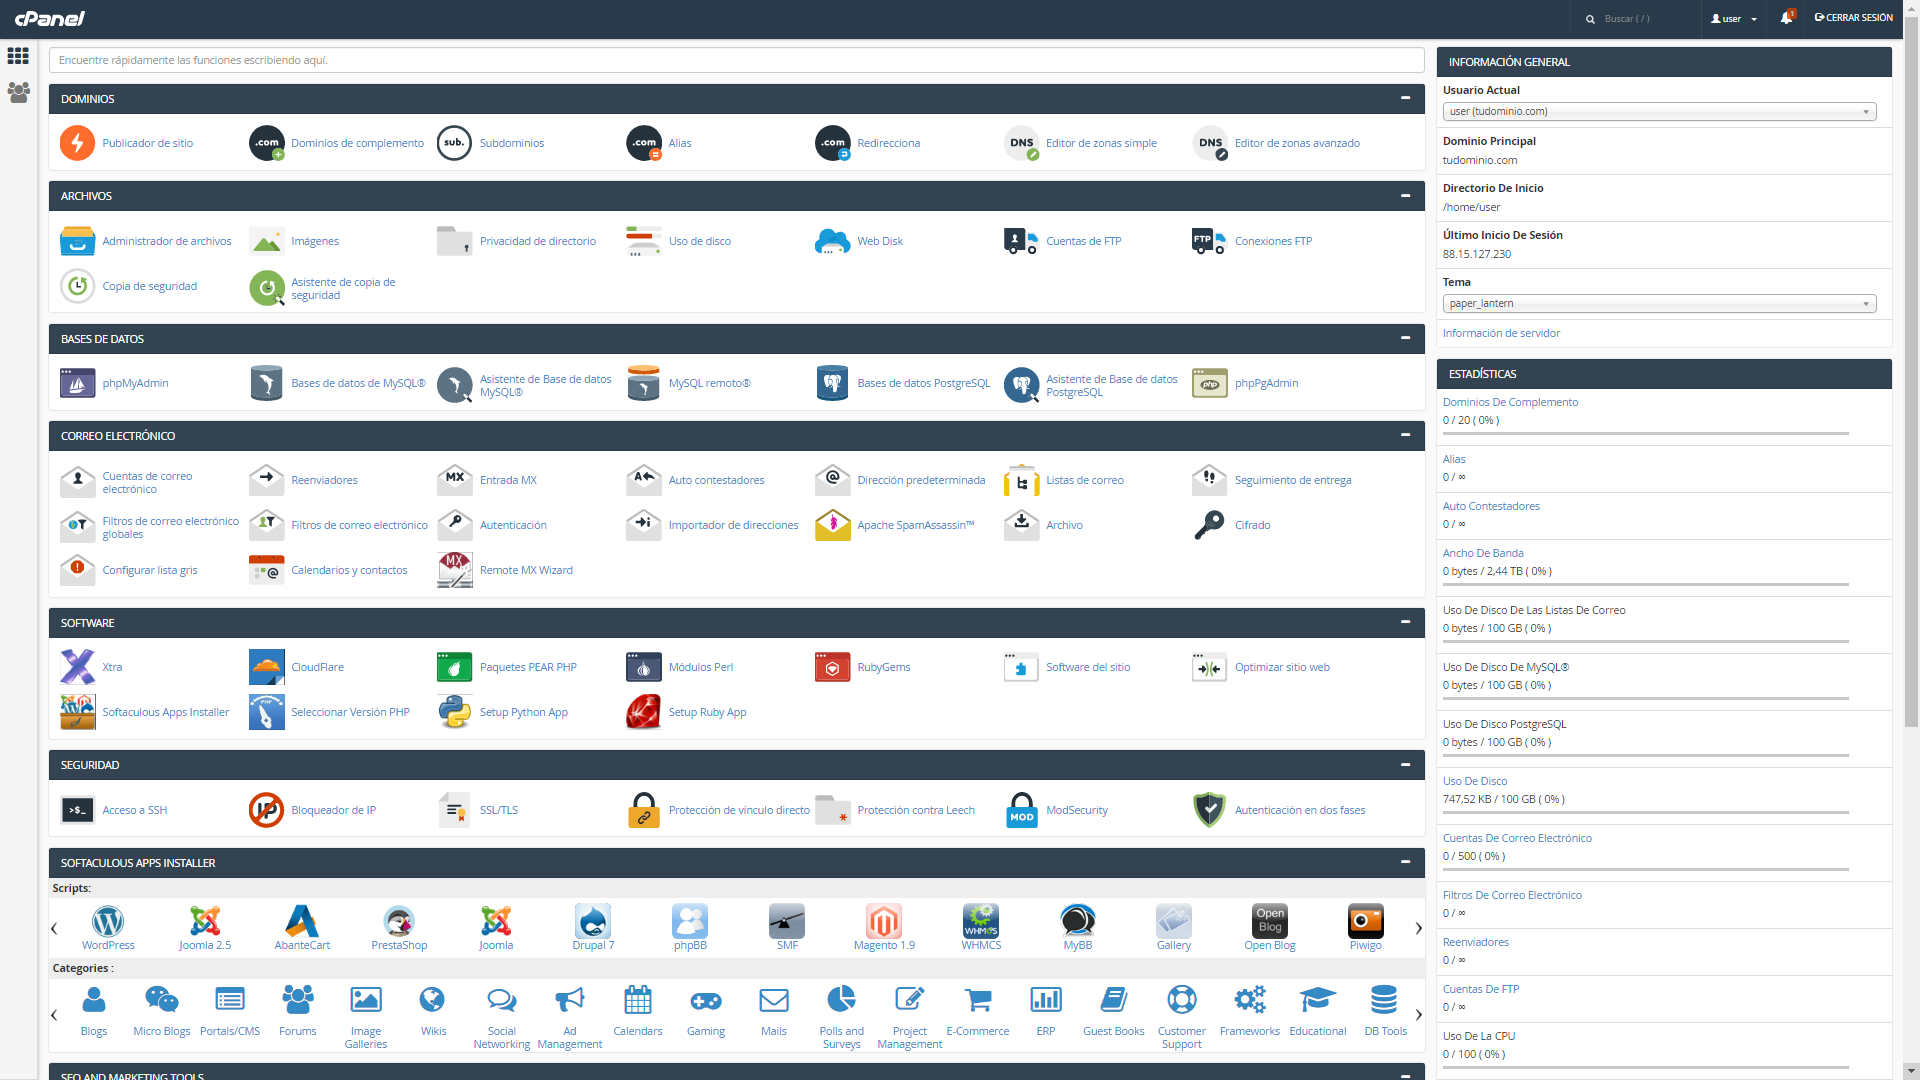This screenshot has width=1920, height=1080.
Task: Click the CloudFlare icon
Action: 266,667
